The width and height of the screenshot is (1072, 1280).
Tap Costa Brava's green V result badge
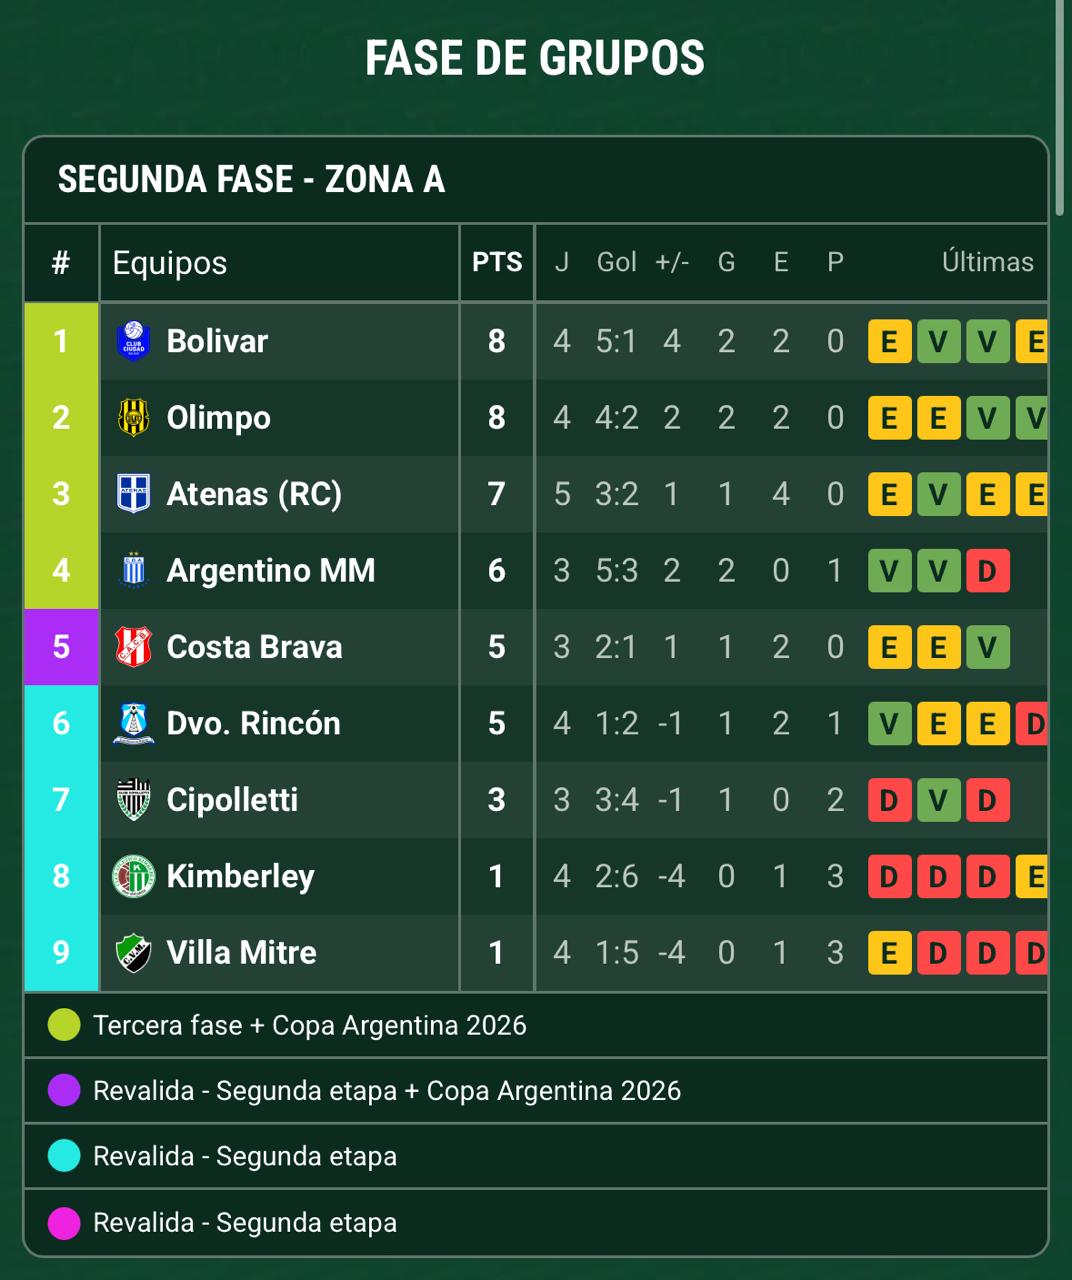(987, 647)
